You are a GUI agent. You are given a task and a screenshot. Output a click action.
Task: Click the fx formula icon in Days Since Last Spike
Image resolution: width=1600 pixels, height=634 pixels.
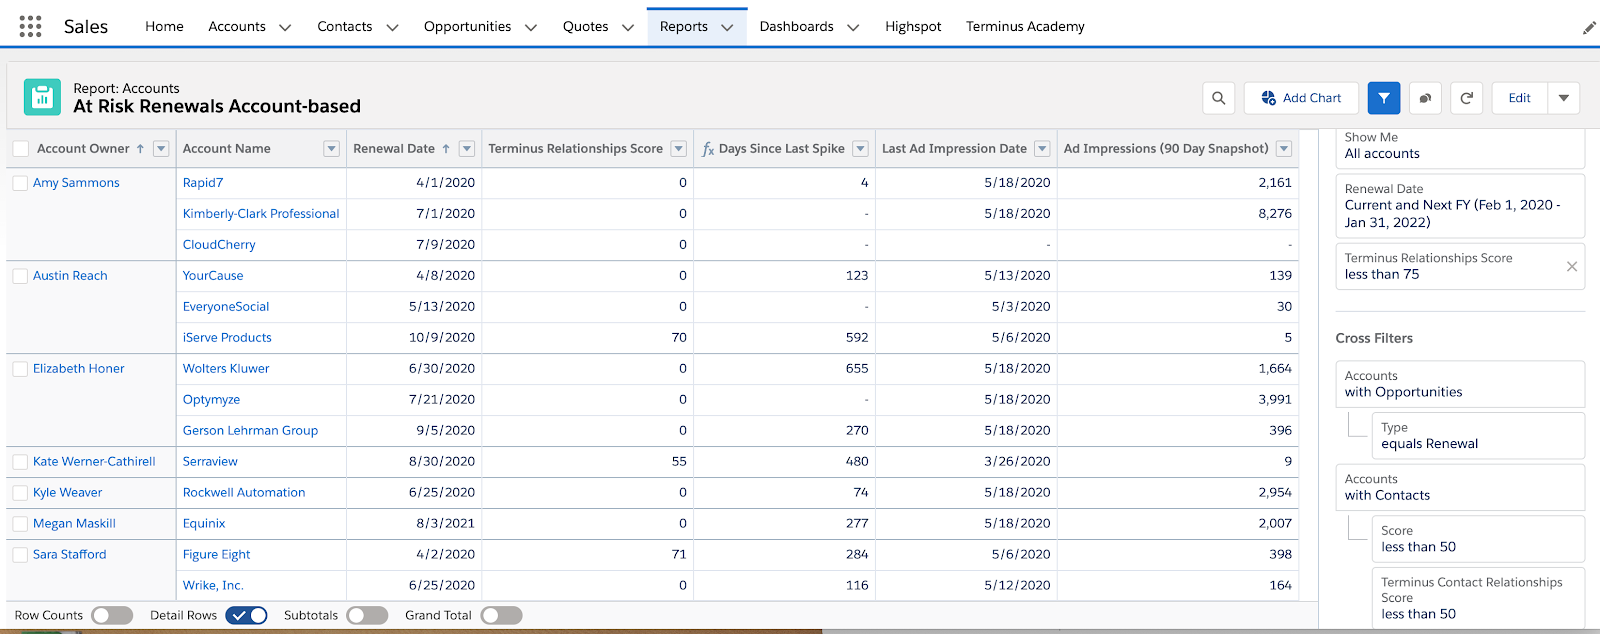708,149
